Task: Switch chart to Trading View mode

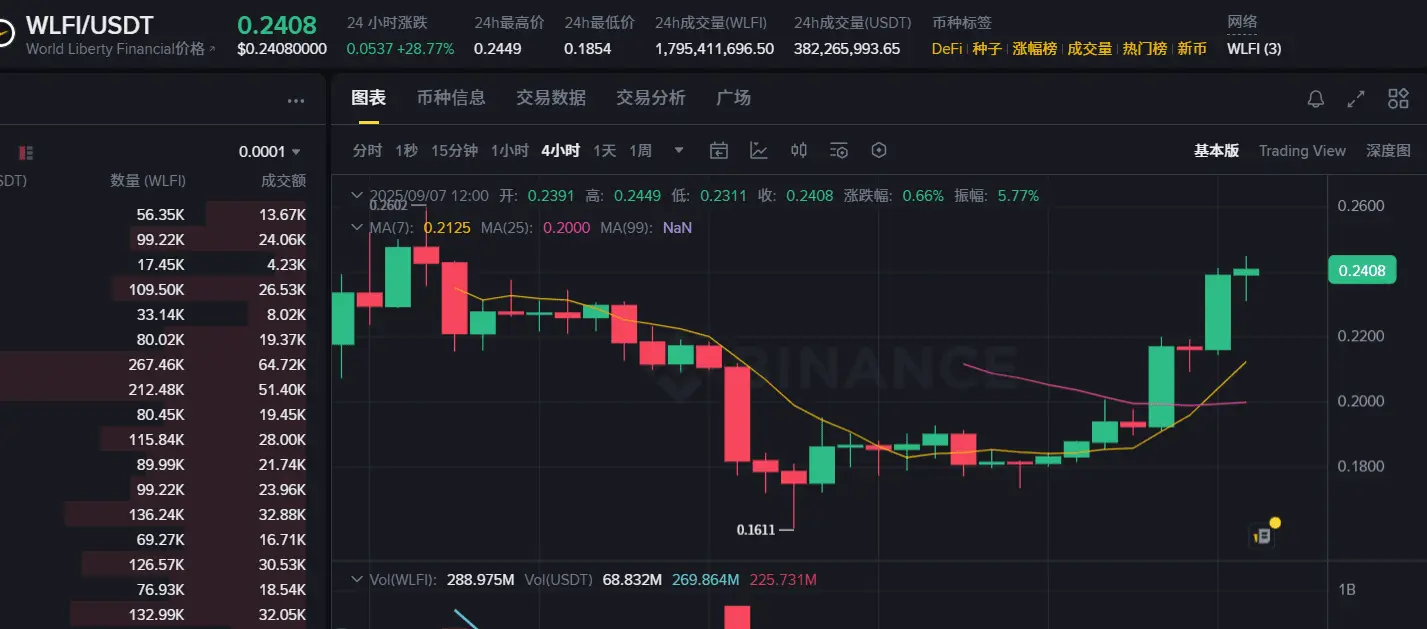Action: click(1302, 151)
